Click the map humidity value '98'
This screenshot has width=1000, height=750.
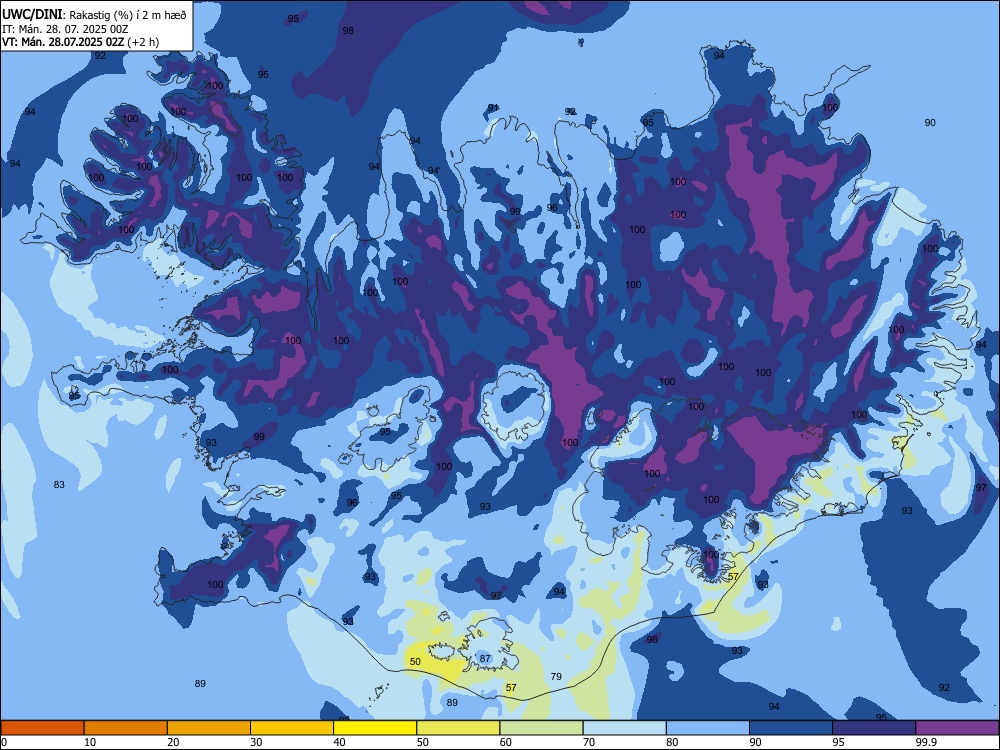[x=348, y=30]
